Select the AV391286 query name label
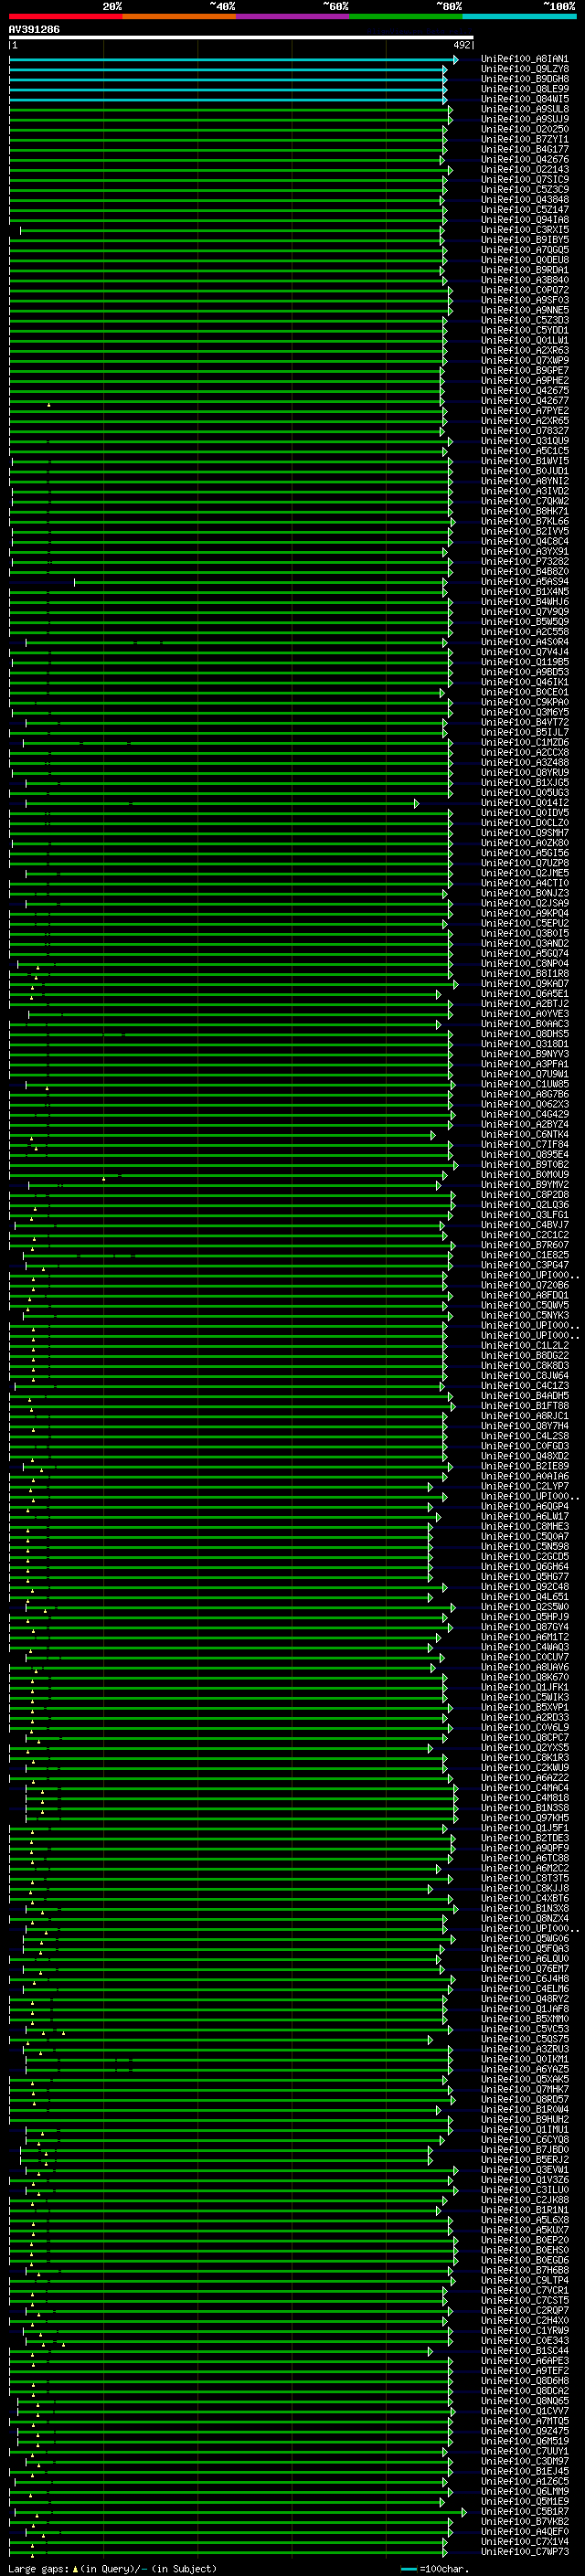The image size is (585, 2576). pyautogui.click(x=34, y=29)
